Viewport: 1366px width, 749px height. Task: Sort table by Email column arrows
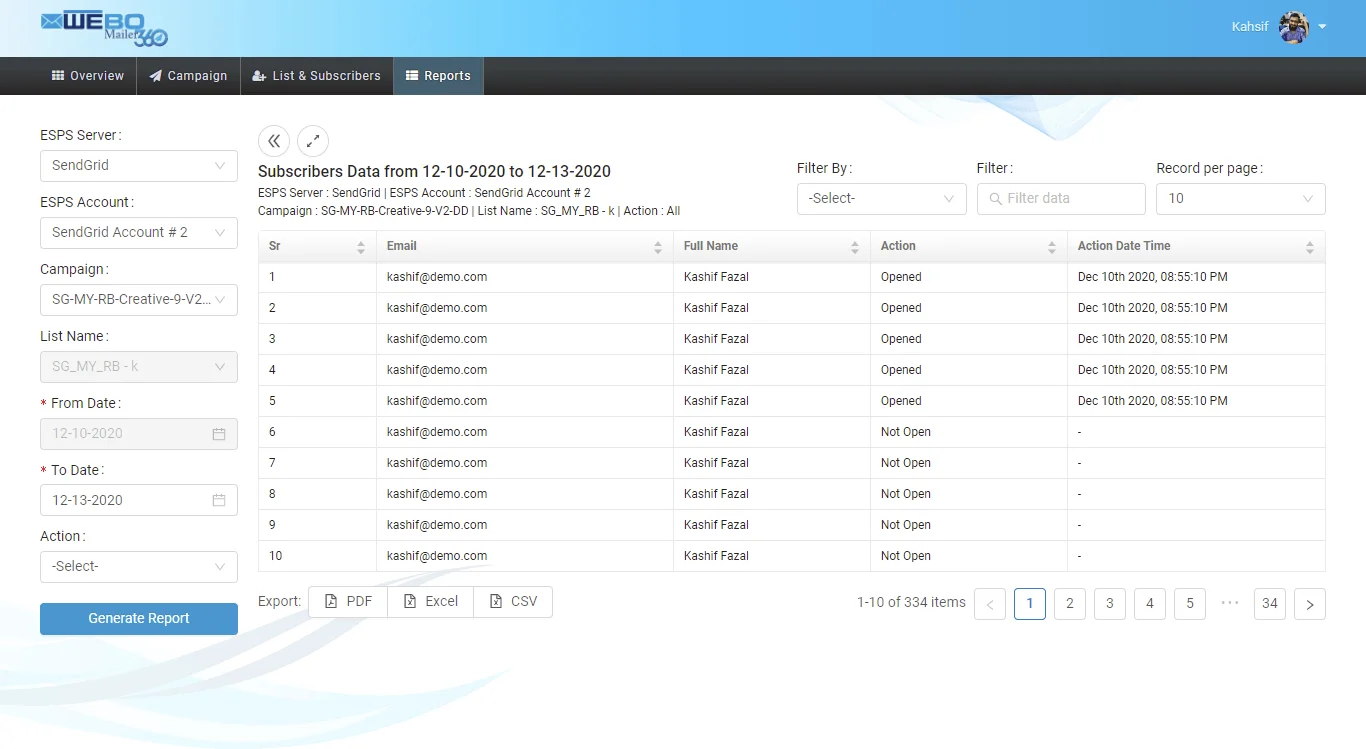pos(658,247)
